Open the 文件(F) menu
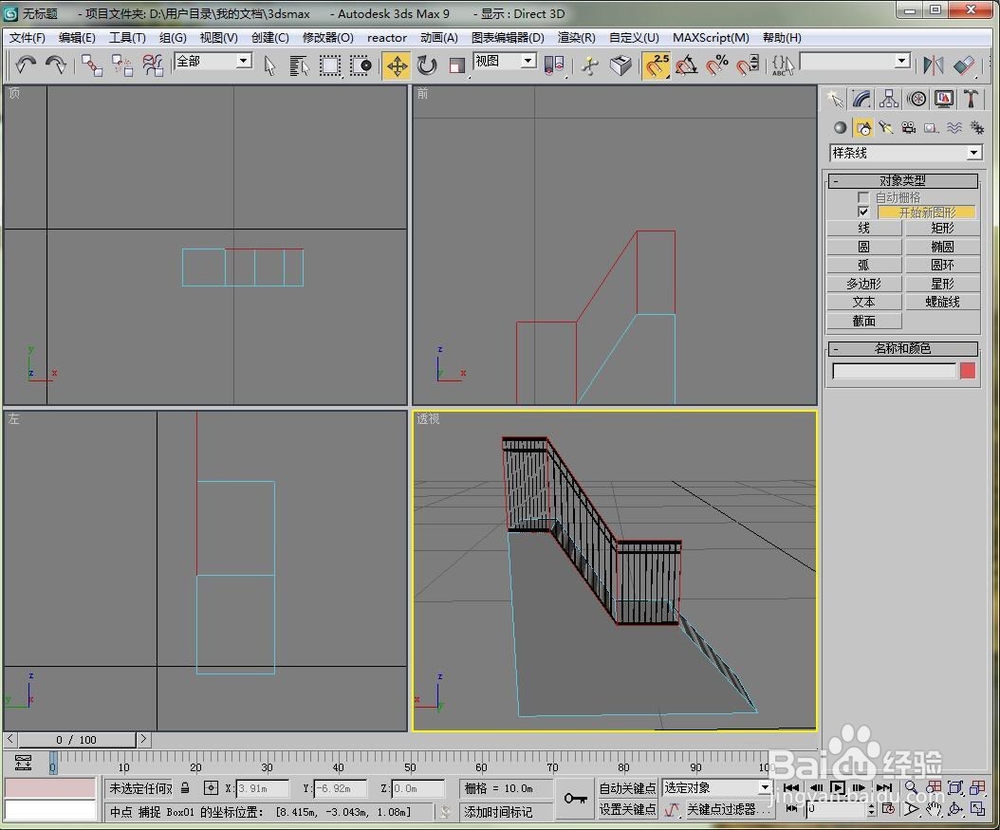Viewport: 1000px width, 830px height. tap(27, 38)
